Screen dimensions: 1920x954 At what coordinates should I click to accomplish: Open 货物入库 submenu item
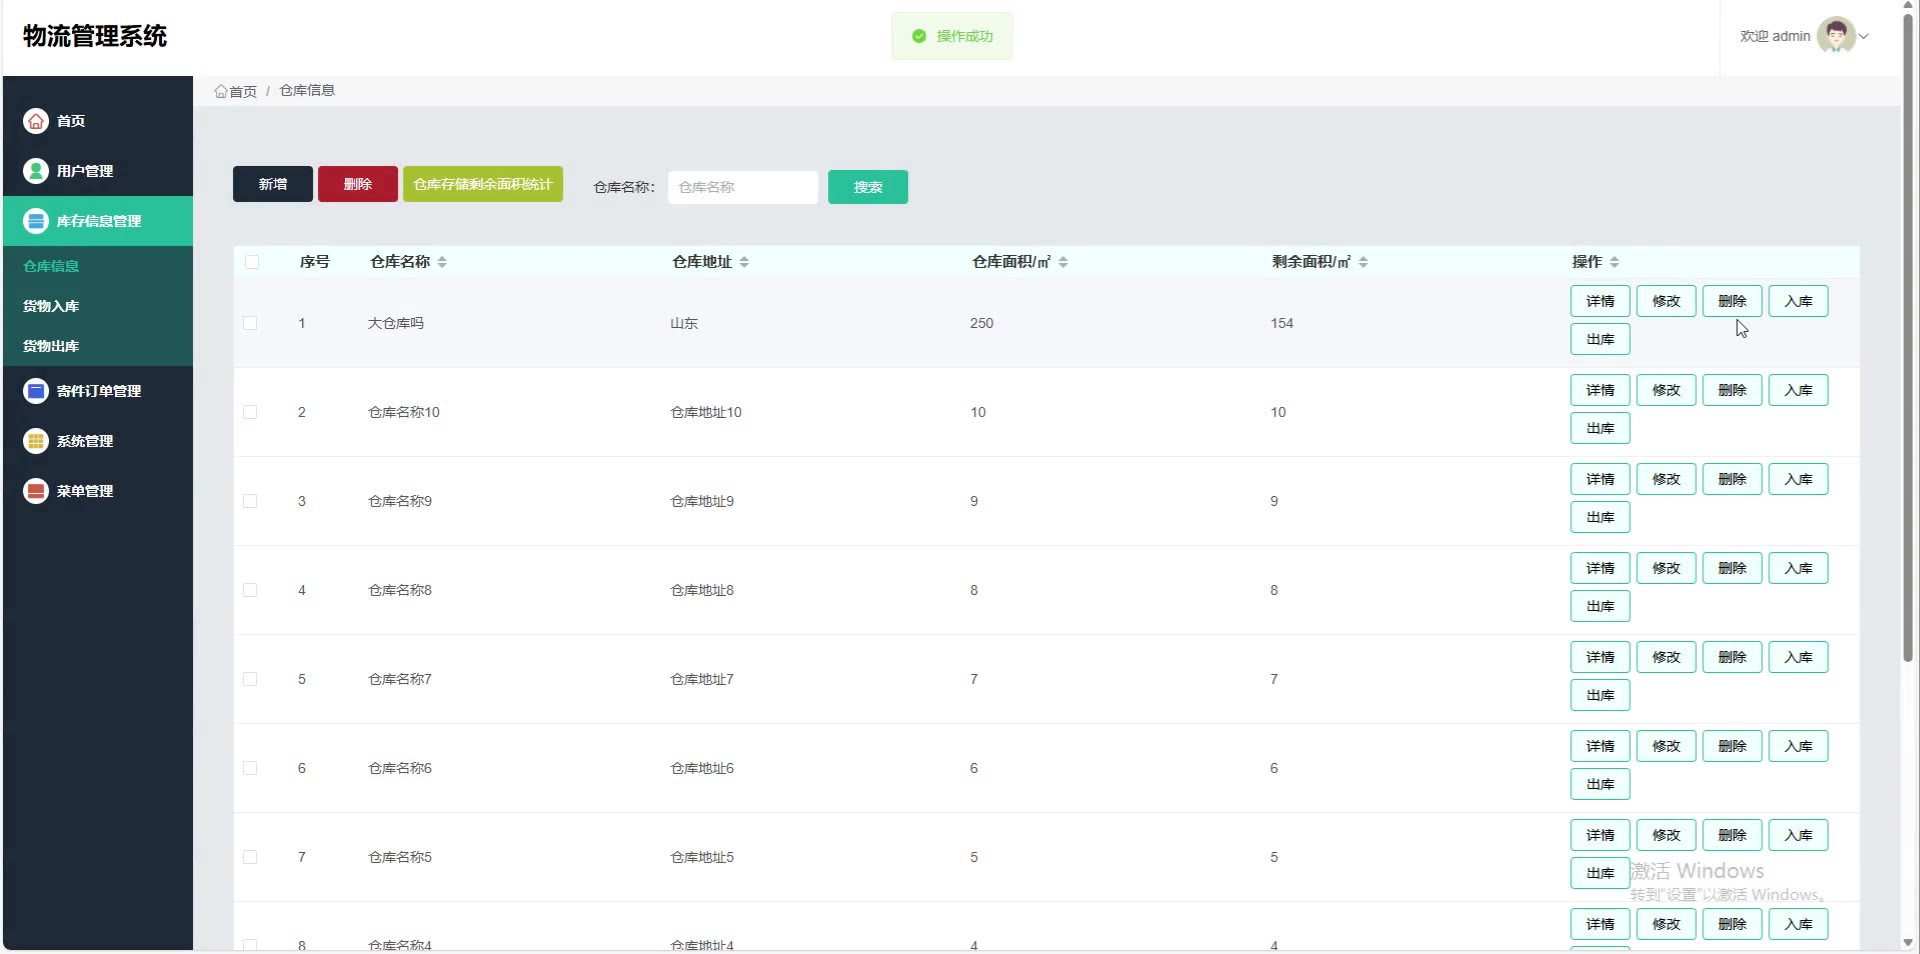[51, 306]
